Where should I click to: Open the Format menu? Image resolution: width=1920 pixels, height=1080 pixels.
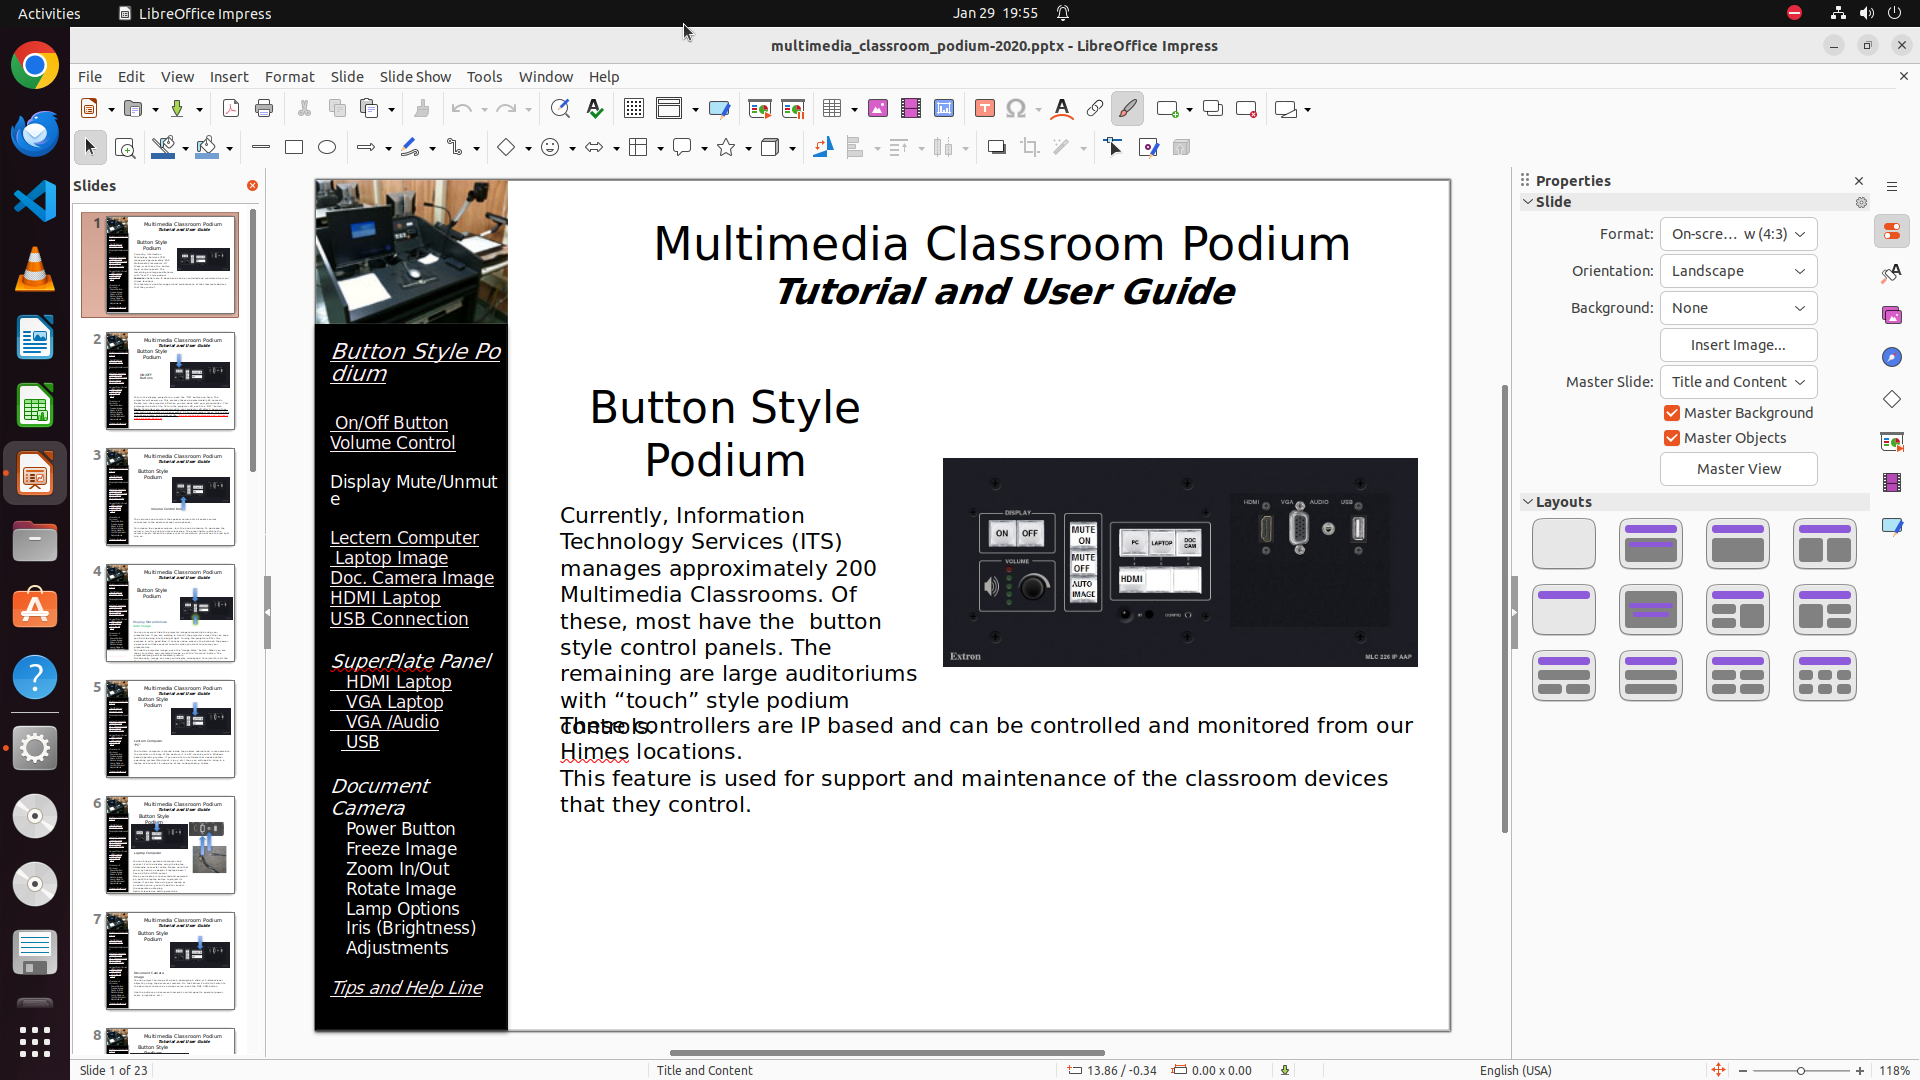tap(289, 77)
